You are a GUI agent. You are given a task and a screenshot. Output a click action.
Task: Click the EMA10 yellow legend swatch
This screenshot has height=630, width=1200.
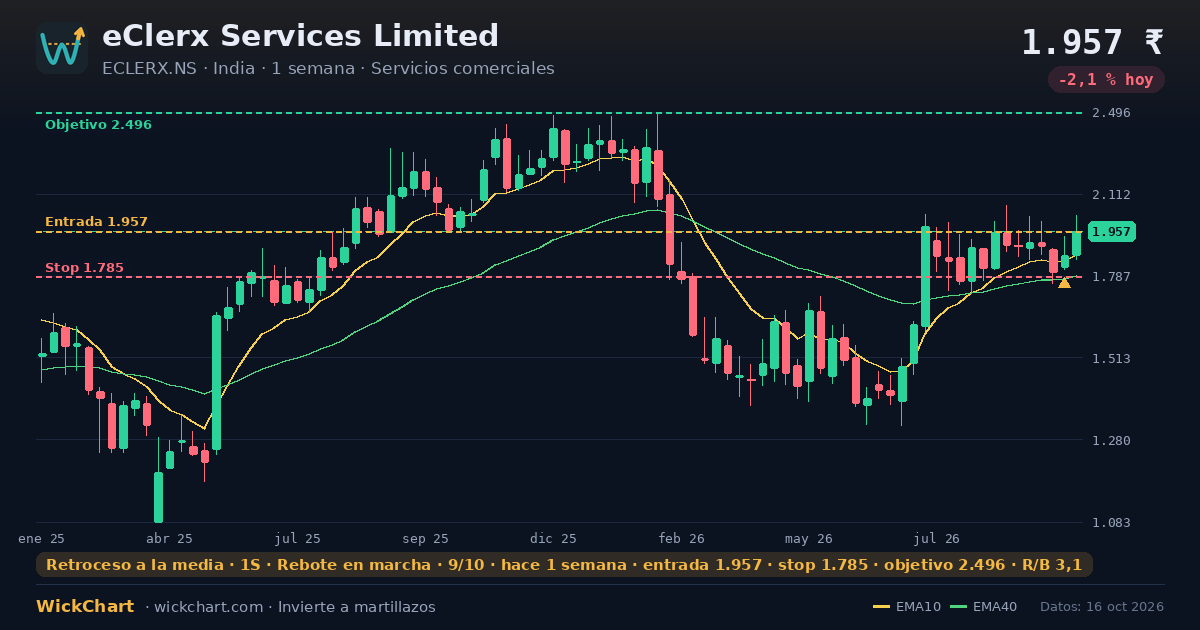(881, 607)
